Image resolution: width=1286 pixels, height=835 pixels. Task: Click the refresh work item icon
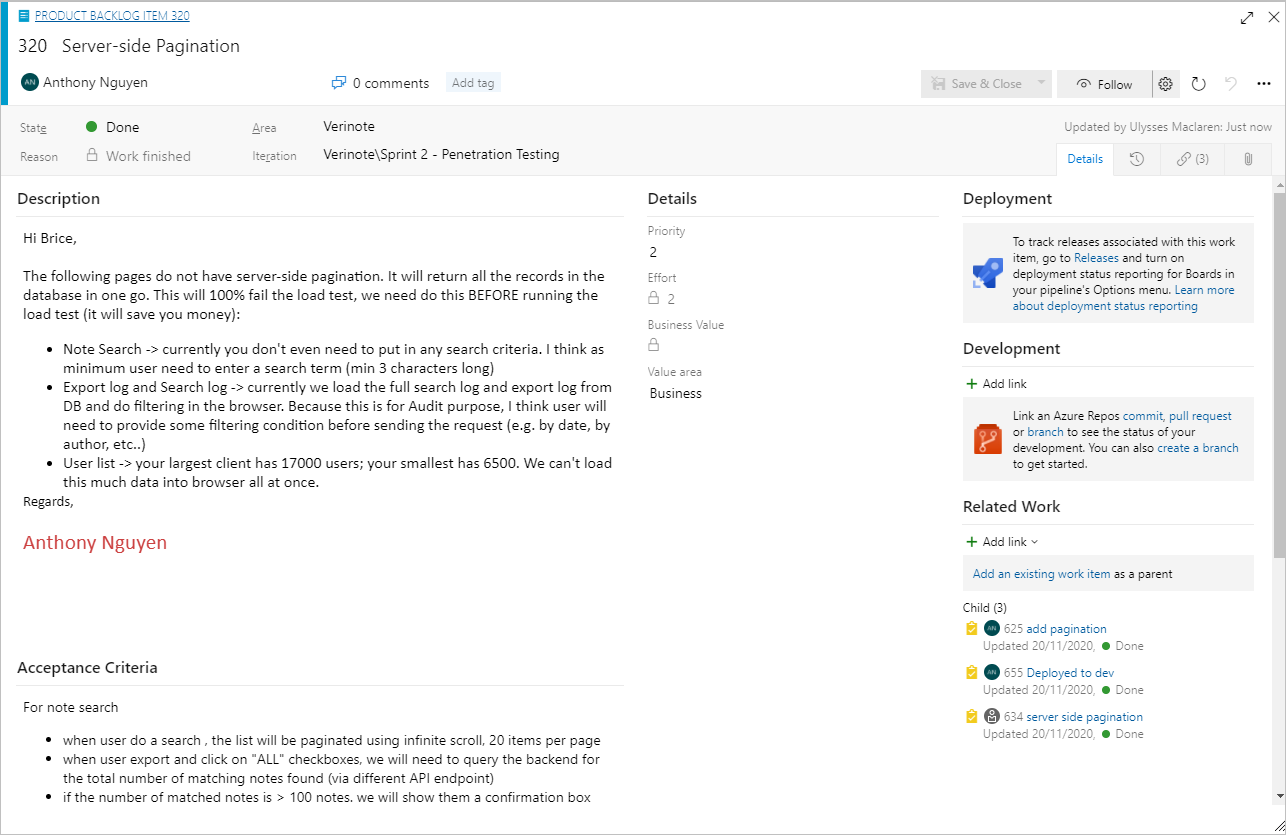[1199, 84]
